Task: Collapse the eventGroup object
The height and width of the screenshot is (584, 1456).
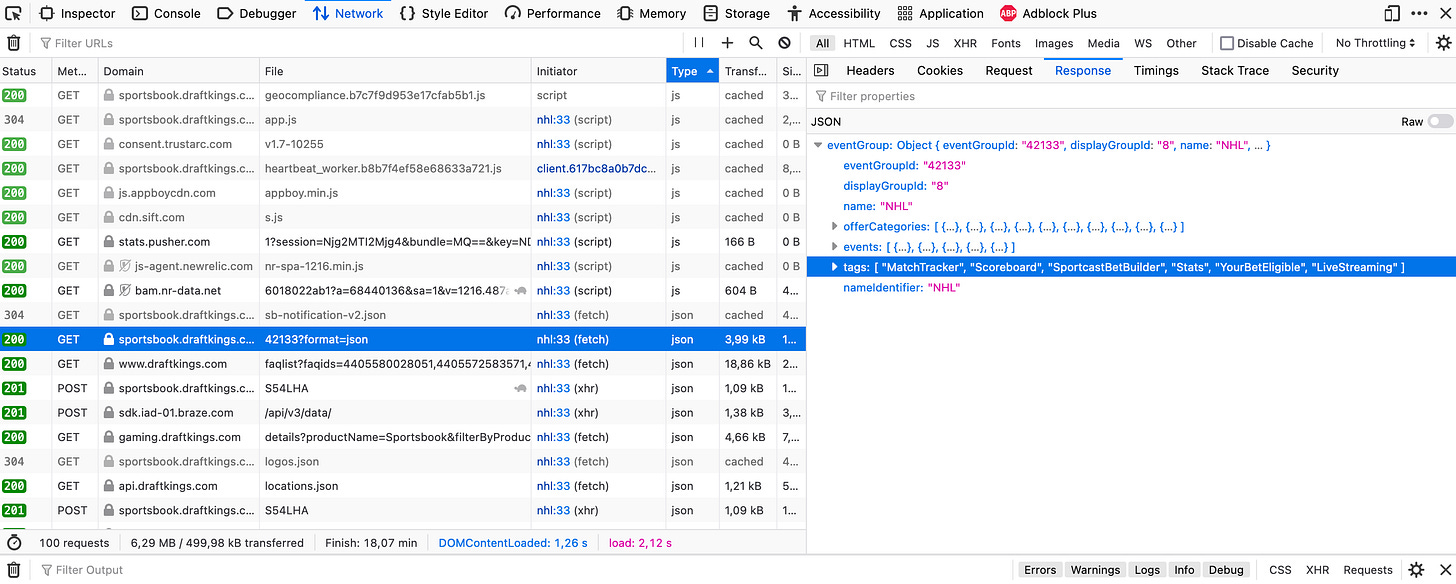Action: (x=818, y=145)
